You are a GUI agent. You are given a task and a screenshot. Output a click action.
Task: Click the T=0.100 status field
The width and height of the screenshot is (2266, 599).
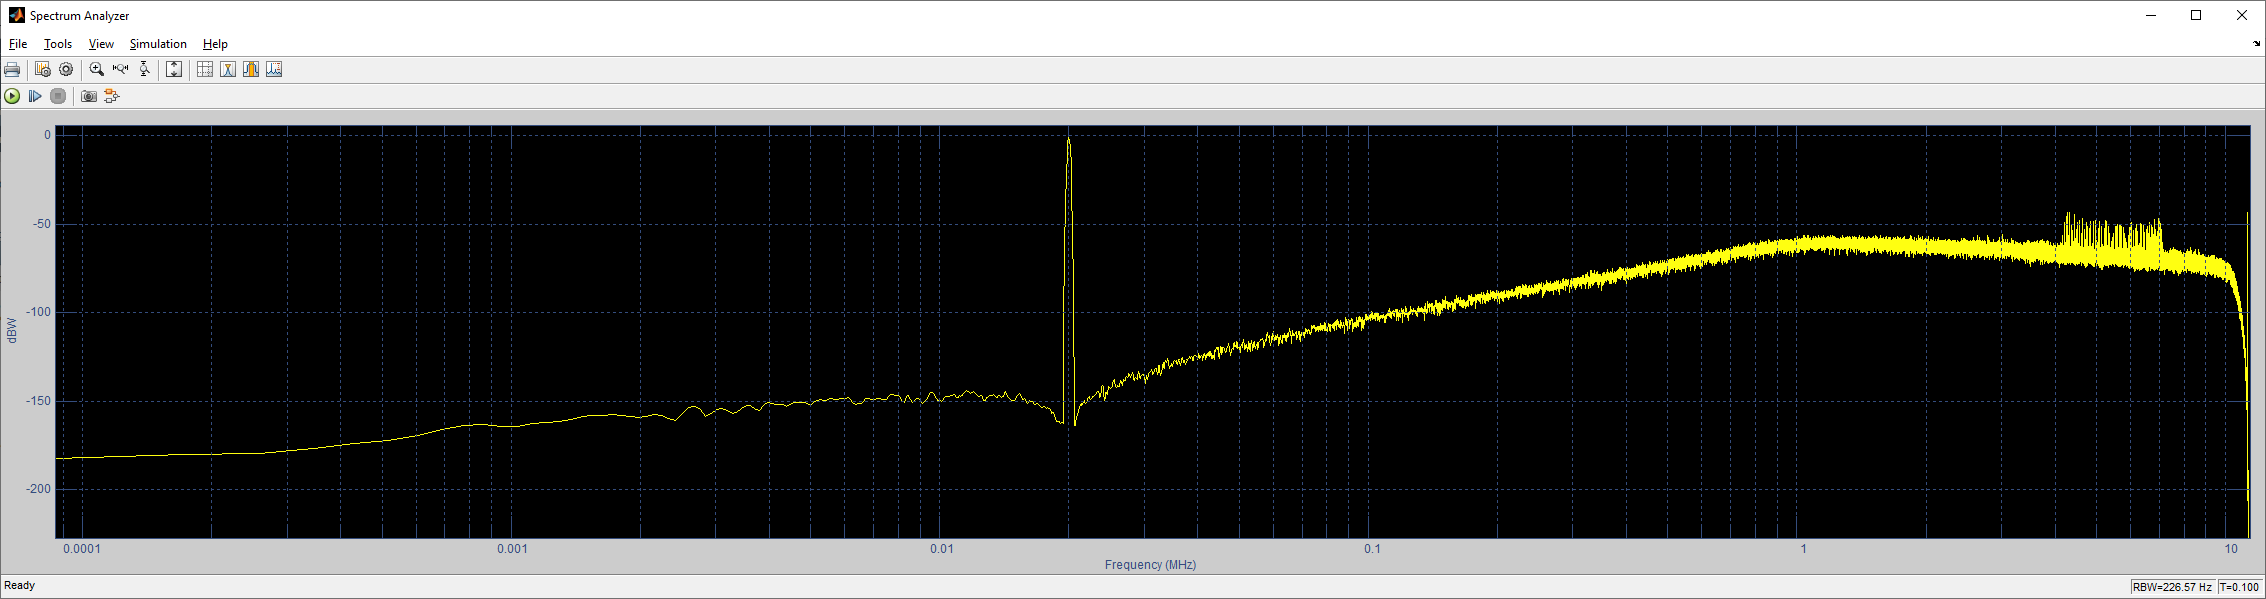[x=2240, y=587]
